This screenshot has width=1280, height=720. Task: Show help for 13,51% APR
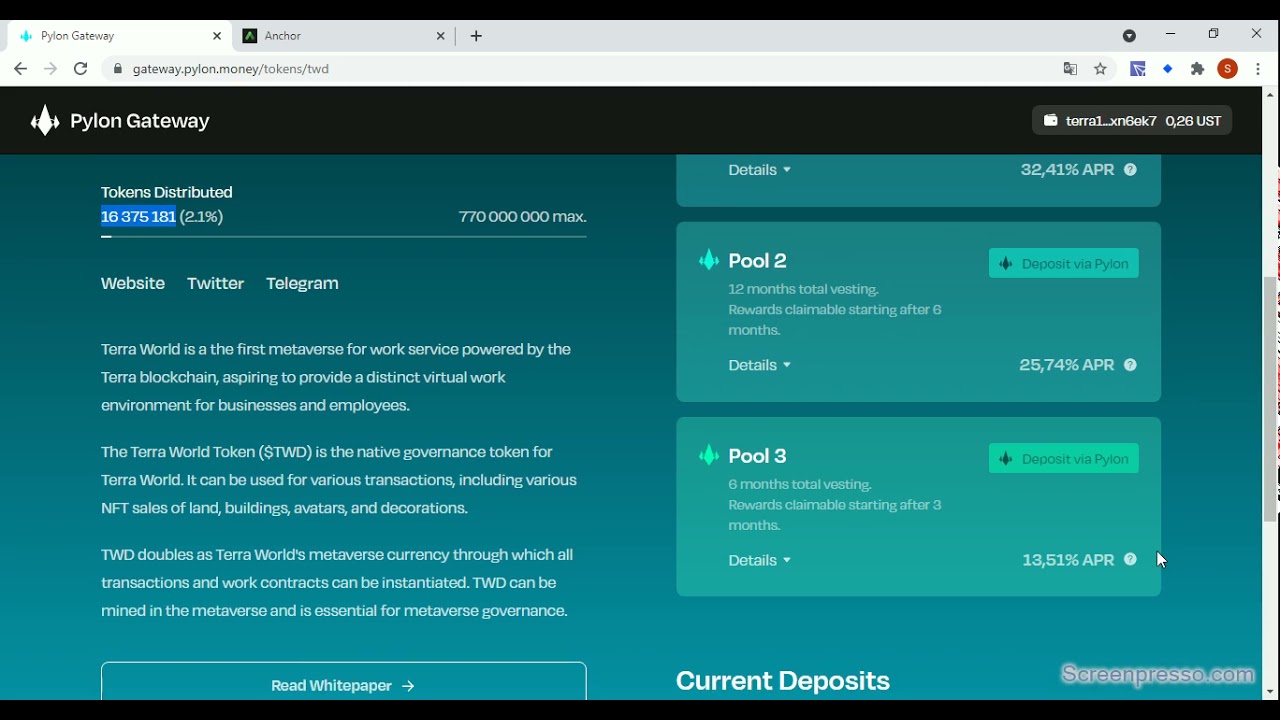(x=1131, y=560)
